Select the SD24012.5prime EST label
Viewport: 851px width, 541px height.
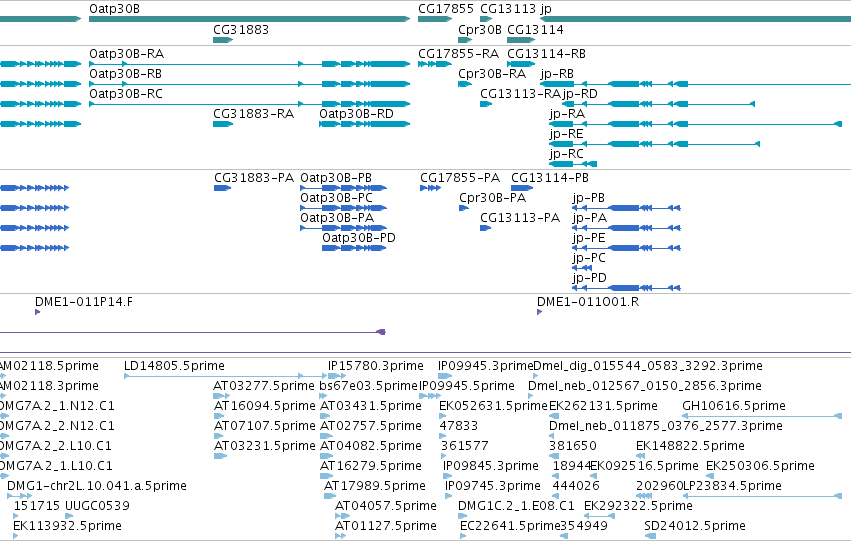pyautogui.click(x=695, y=527)
